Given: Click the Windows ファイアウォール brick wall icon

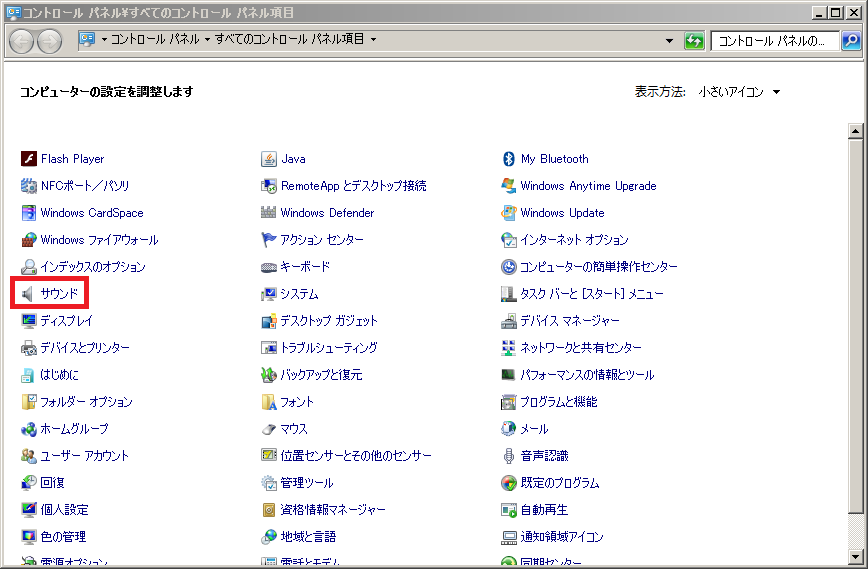Looking at the screenshot, I should point(29,240).
